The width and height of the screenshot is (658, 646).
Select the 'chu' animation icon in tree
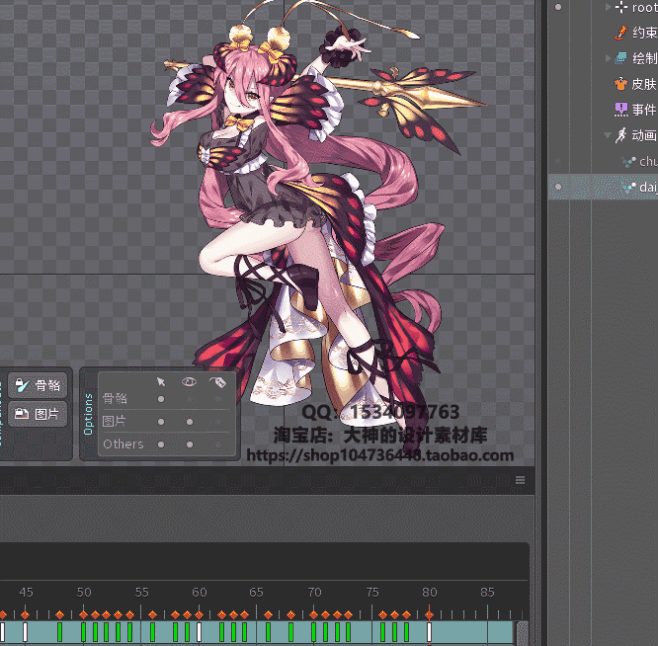pos(629,161)
